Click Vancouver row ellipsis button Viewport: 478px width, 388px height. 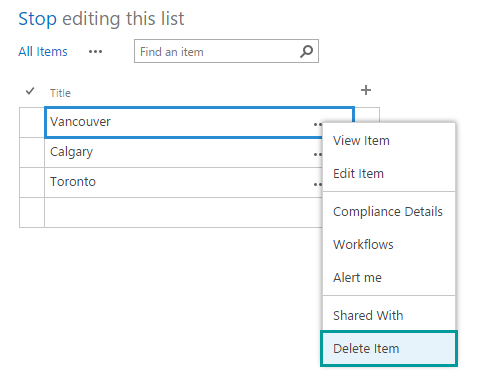(318, 124)
